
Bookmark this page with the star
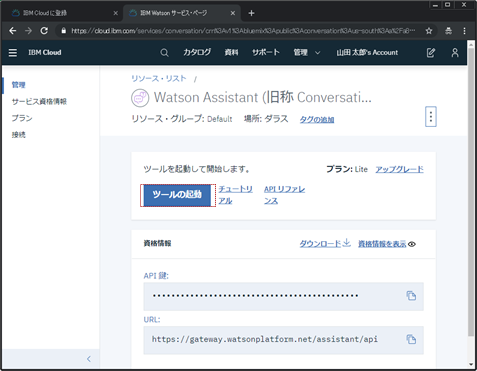429,31
